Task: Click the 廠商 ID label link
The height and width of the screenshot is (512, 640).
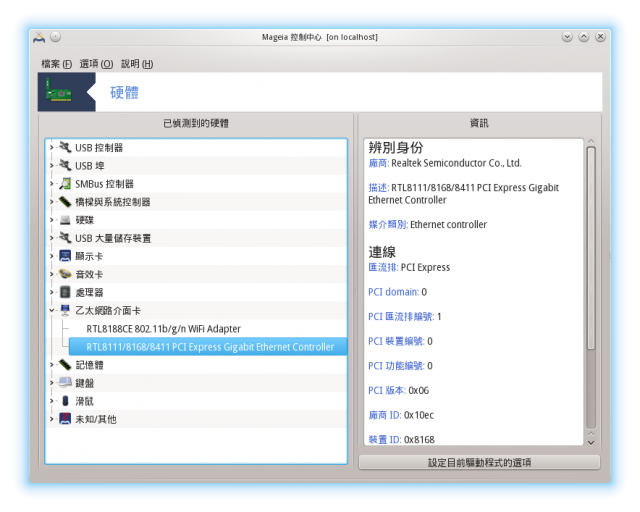Action: 384,415
